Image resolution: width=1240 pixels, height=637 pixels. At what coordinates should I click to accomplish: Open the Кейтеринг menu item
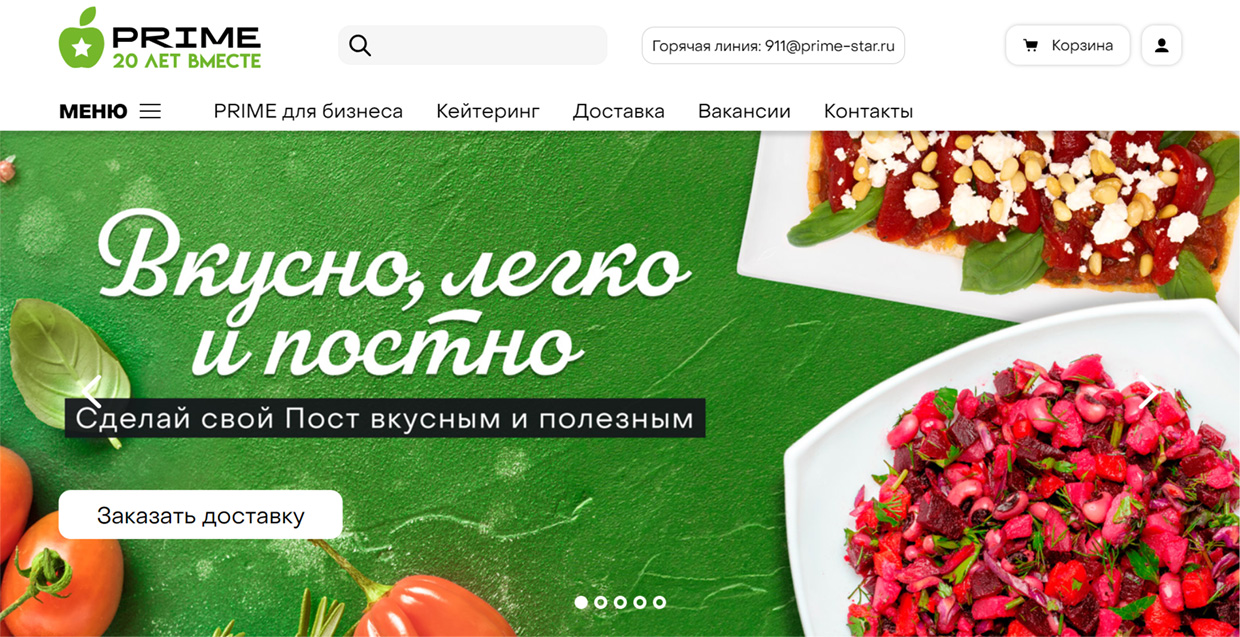tap(488, 111)
